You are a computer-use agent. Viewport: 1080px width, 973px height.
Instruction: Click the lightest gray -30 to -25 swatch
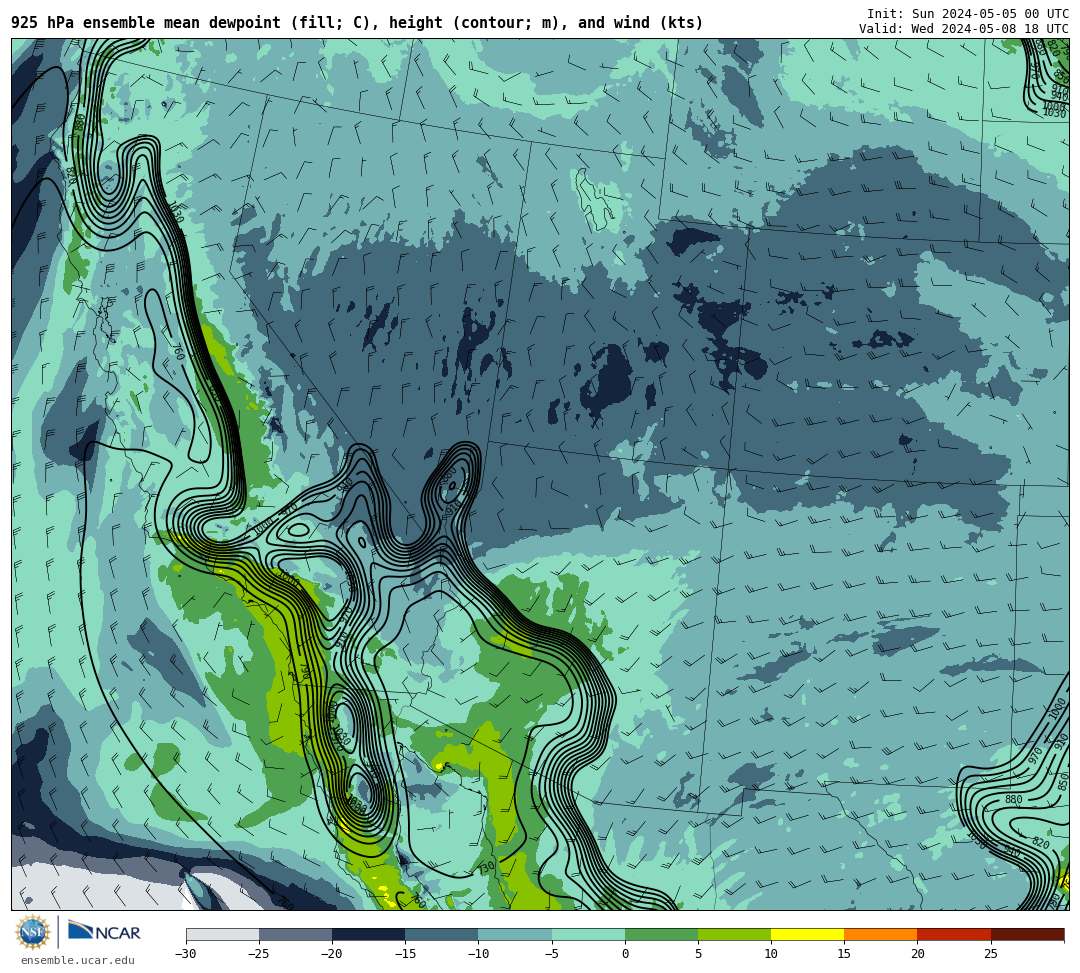(222, 934)
